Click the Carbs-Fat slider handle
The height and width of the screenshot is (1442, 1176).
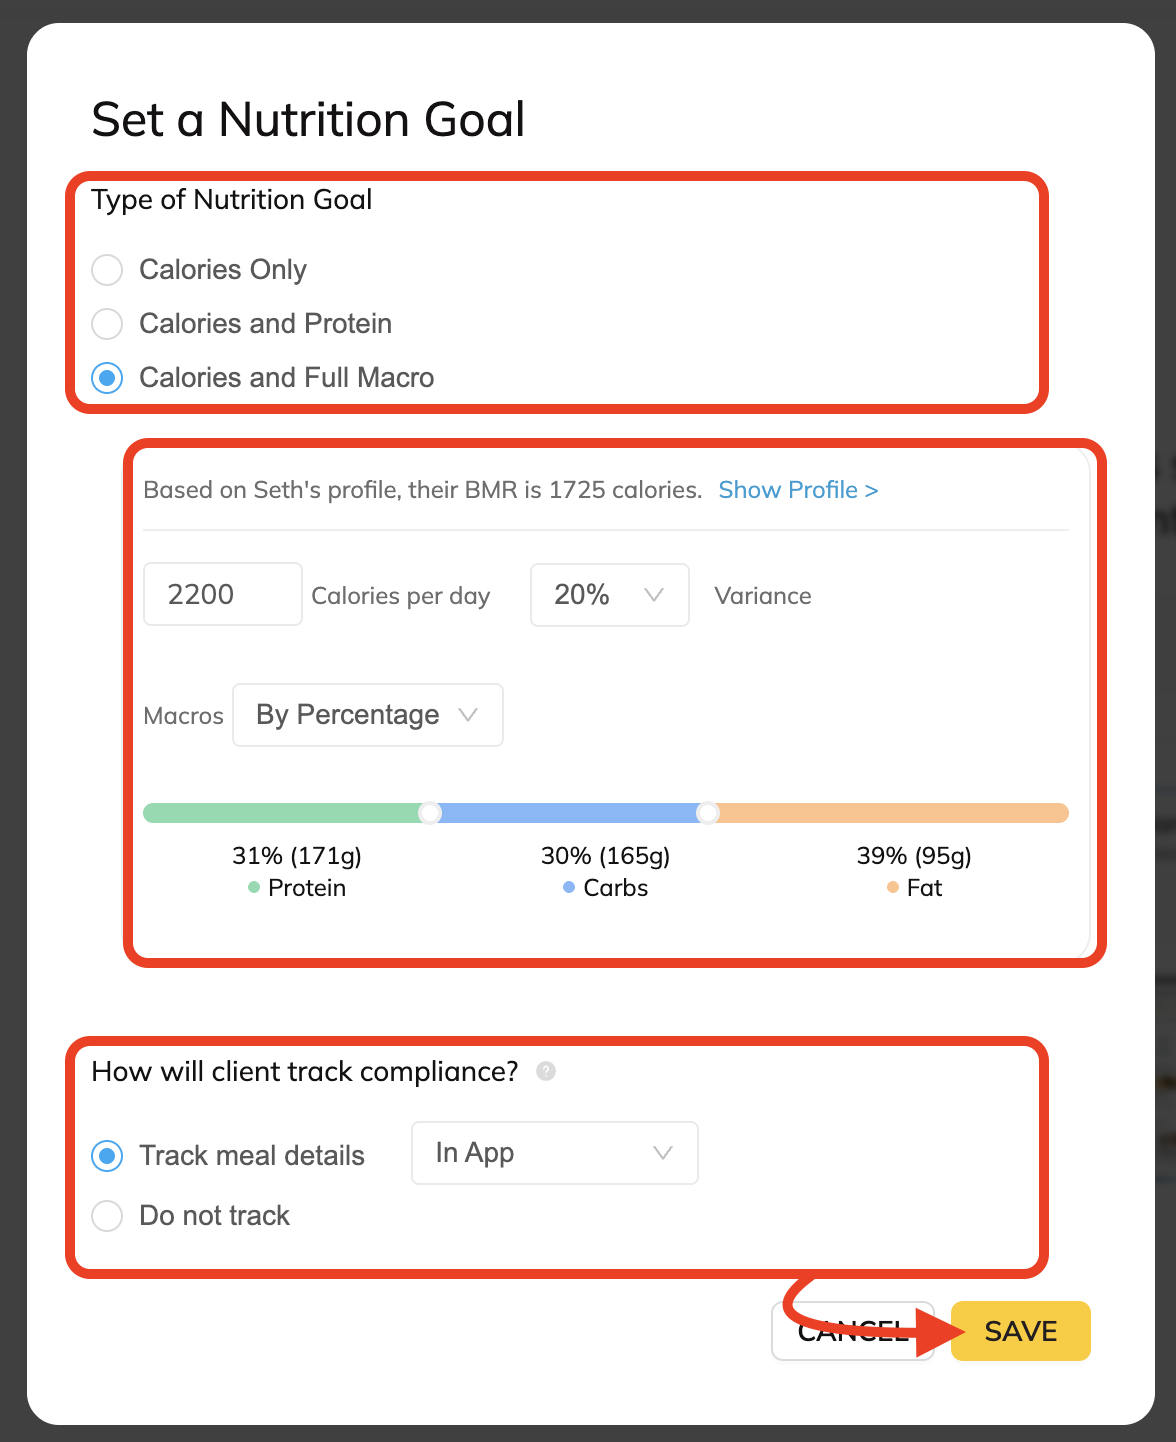click(707, 813)
